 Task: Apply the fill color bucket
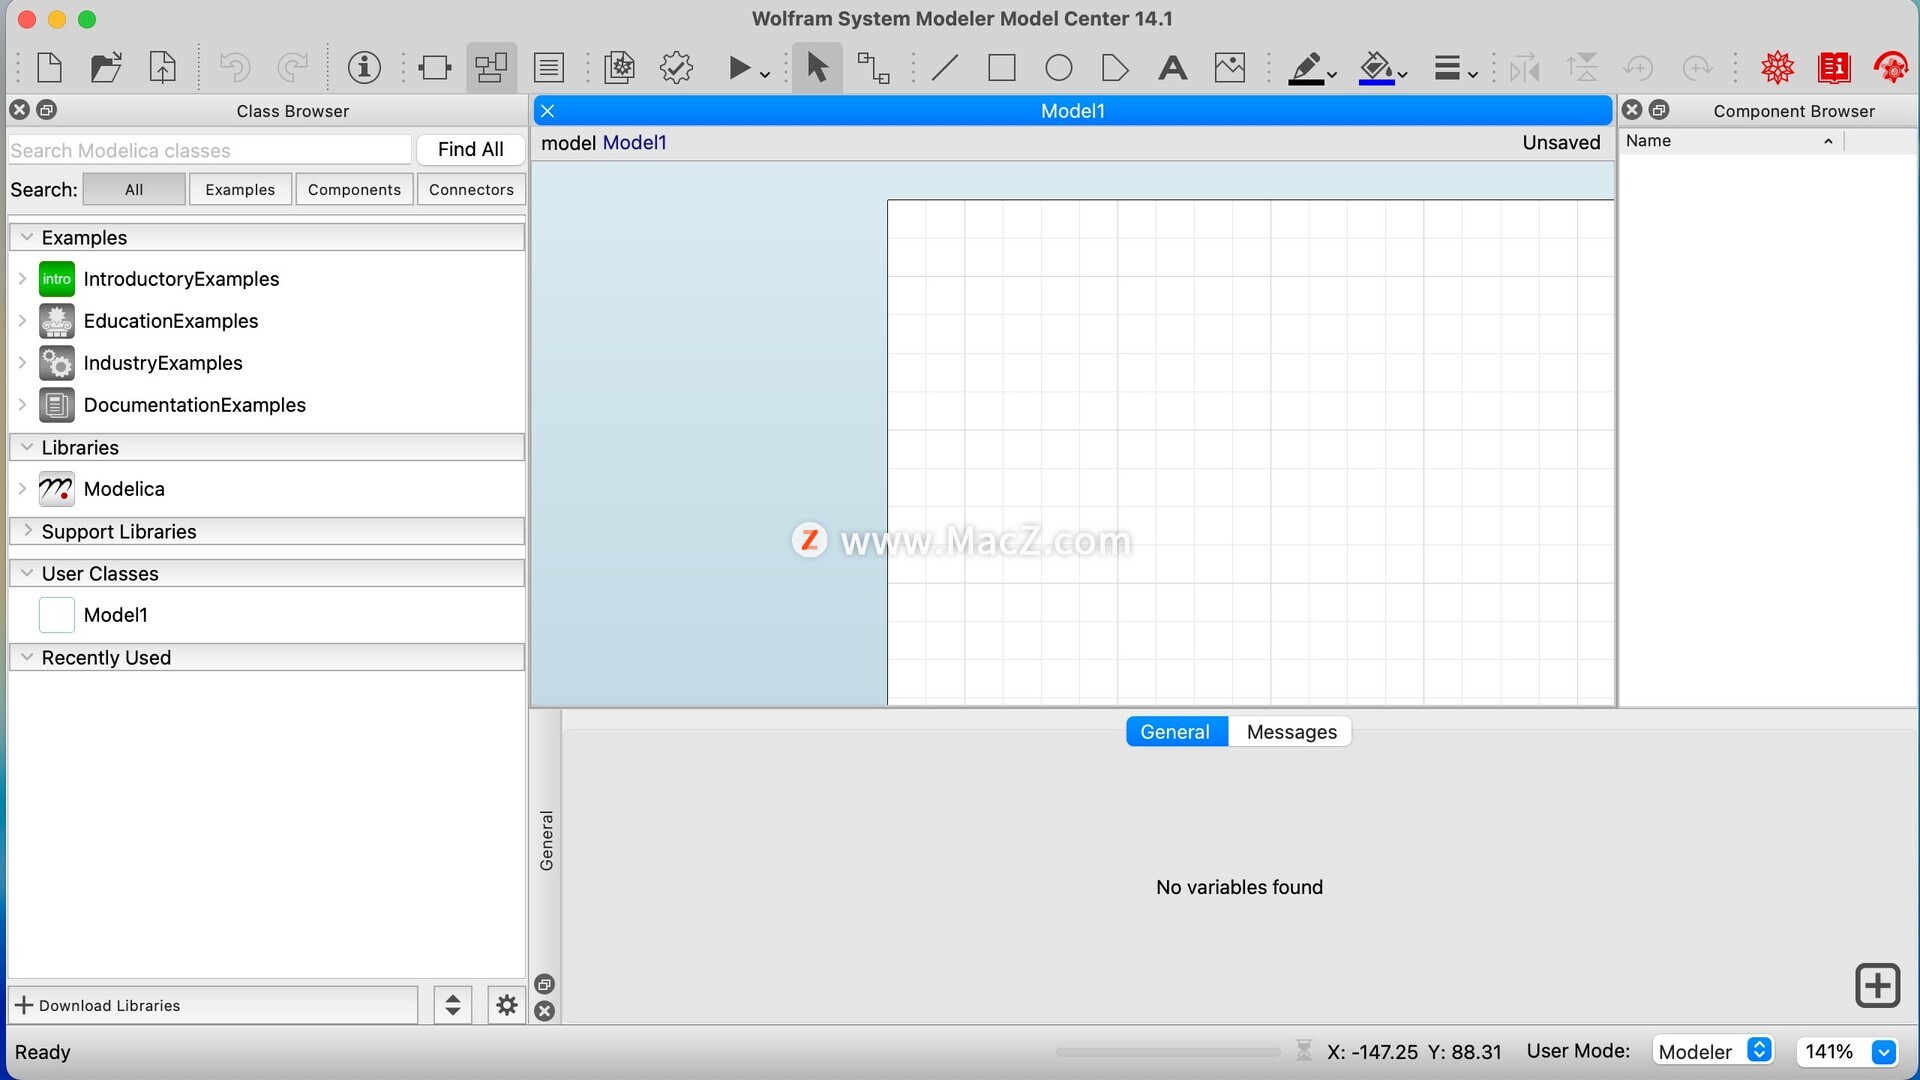point(1377,68)
